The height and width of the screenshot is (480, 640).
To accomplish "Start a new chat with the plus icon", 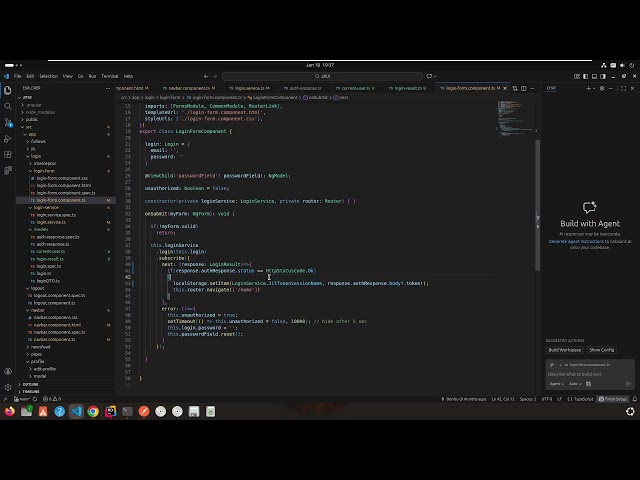I will 588,88.
